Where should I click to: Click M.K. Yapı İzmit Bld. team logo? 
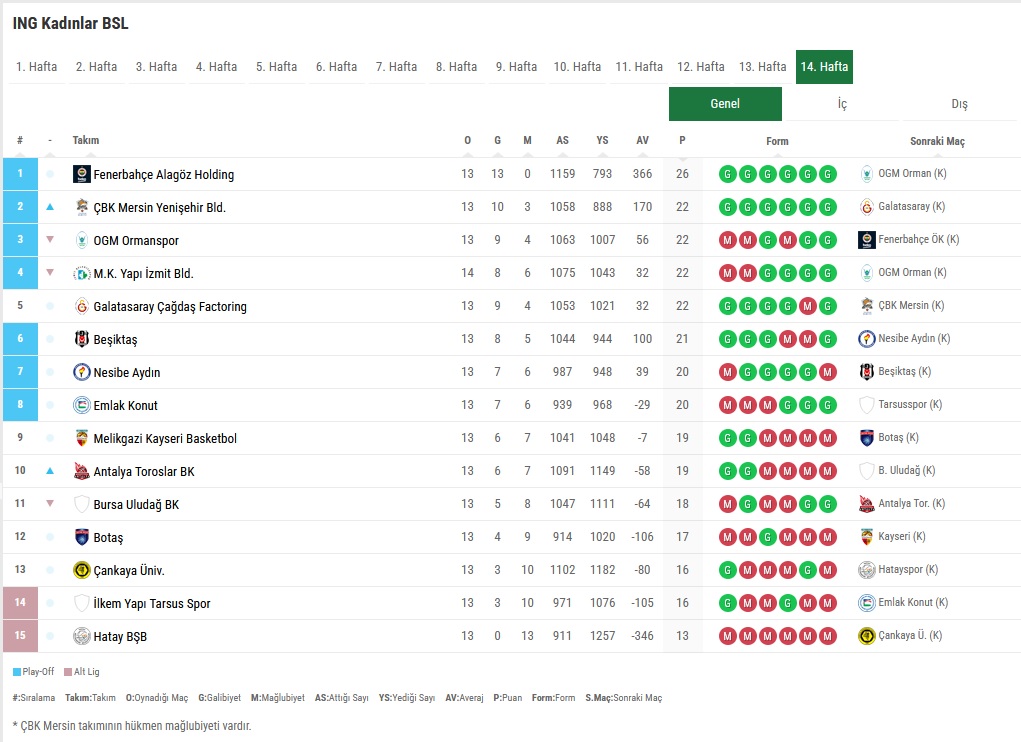(x=81, y=273)
